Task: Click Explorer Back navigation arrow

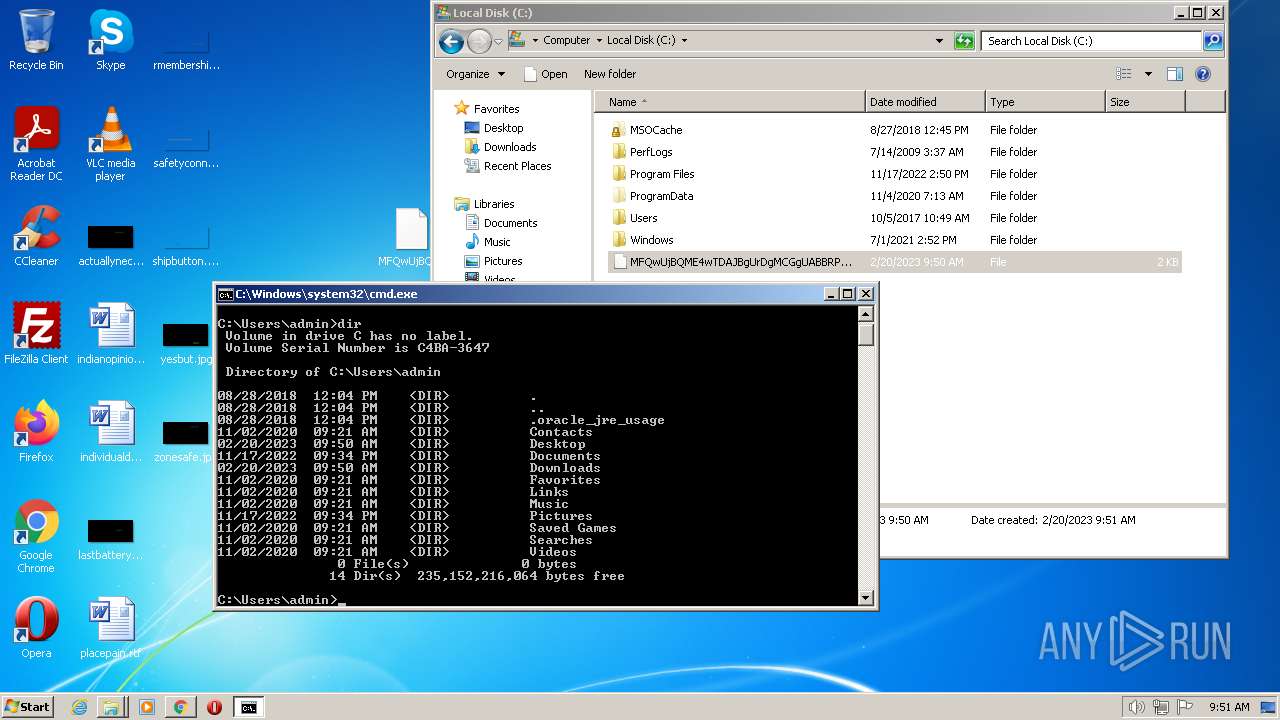Action: point(451,41)
